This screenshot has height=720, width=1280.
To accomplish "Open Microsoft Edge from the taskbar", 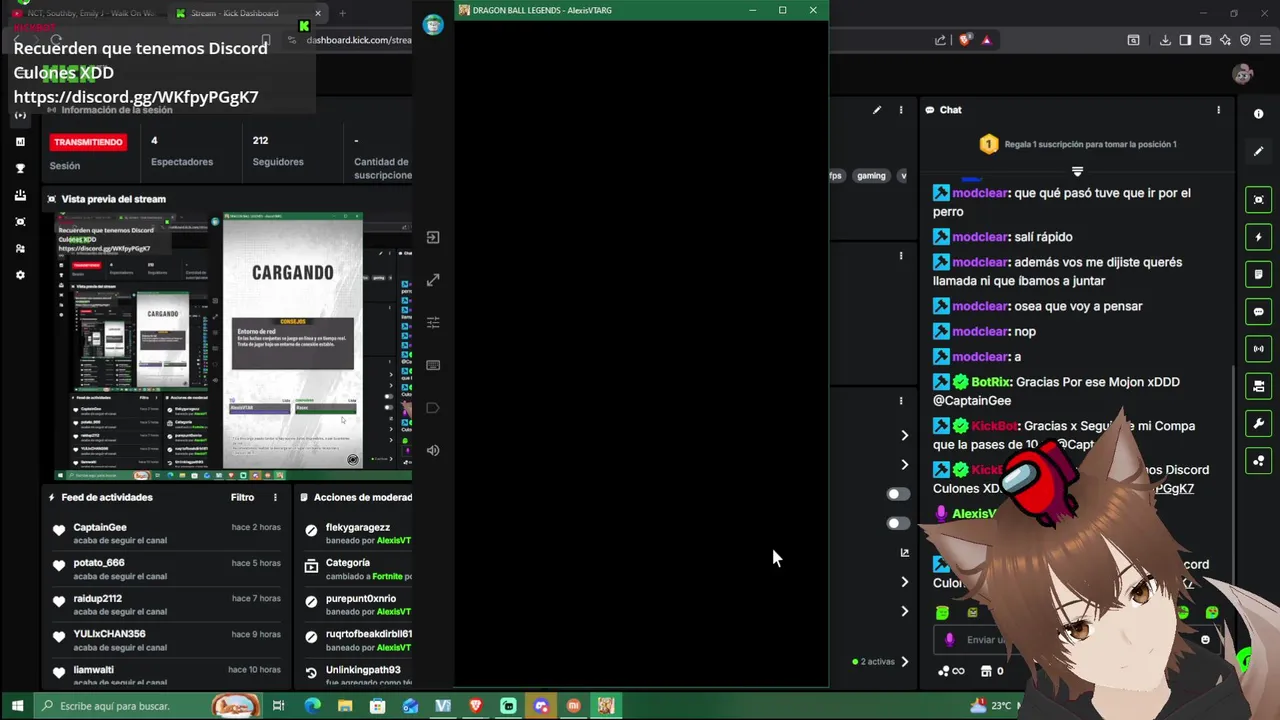I will (x=312, y=706).
